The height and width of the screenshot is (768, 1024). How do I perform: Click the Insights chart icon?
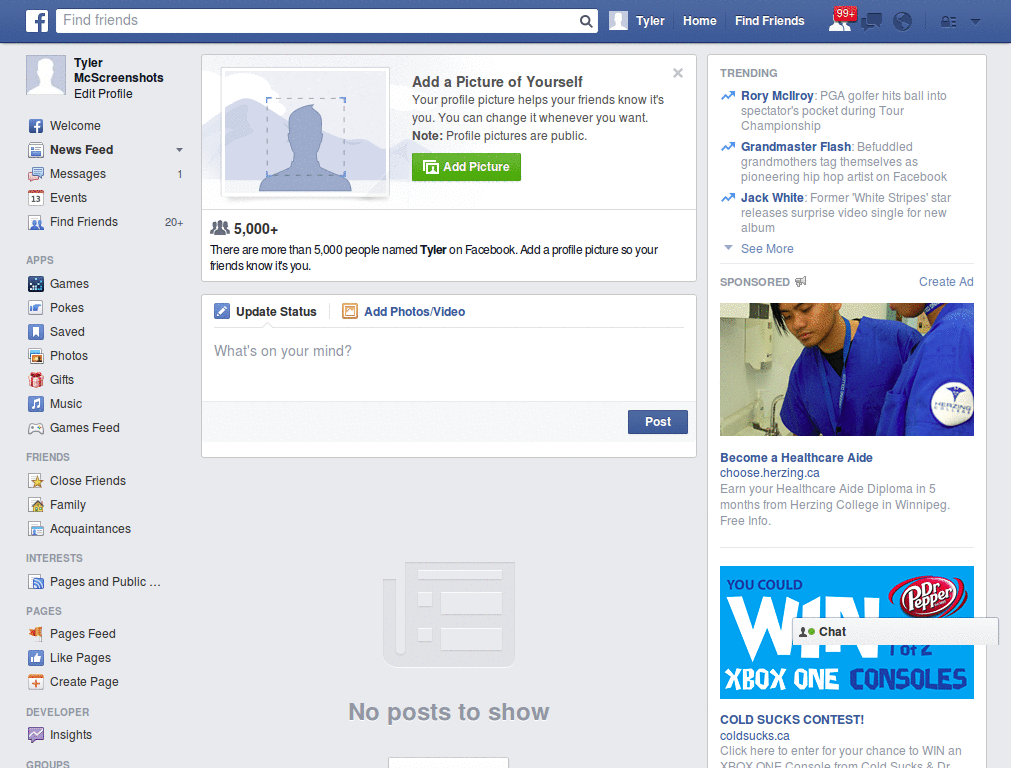(x=36, y=735)
